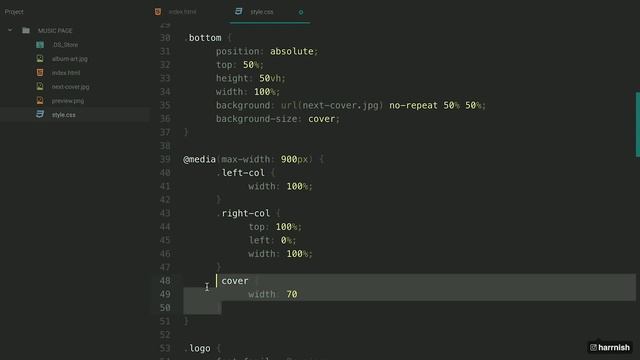The image size is (640, 360).
Task: Click 'width: 100%;' on line 34
Action: (248, 91)
